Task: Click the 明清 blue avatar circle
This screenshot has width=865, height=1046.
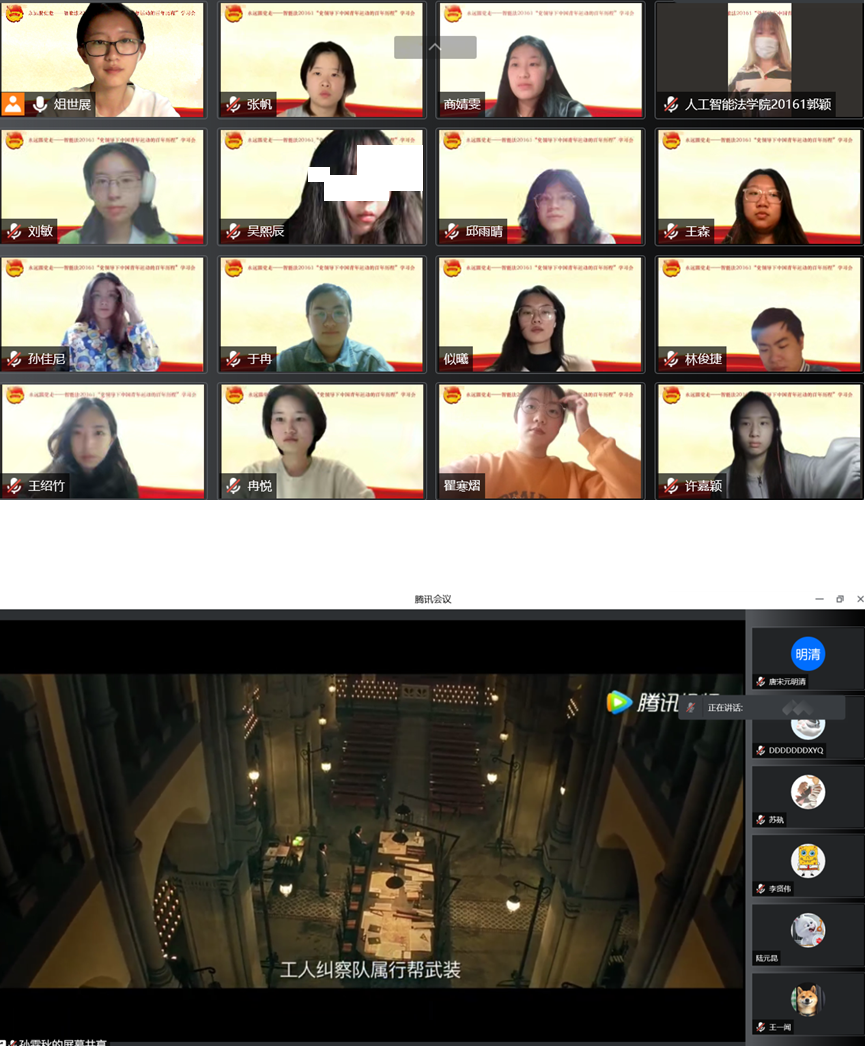Action: (x=808, y=654)
